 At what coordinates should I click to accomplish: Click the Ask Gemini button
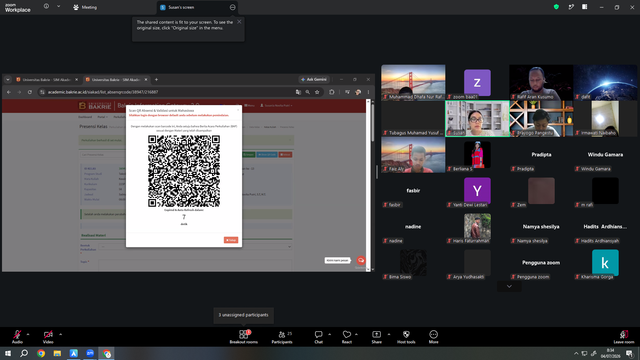314,80
